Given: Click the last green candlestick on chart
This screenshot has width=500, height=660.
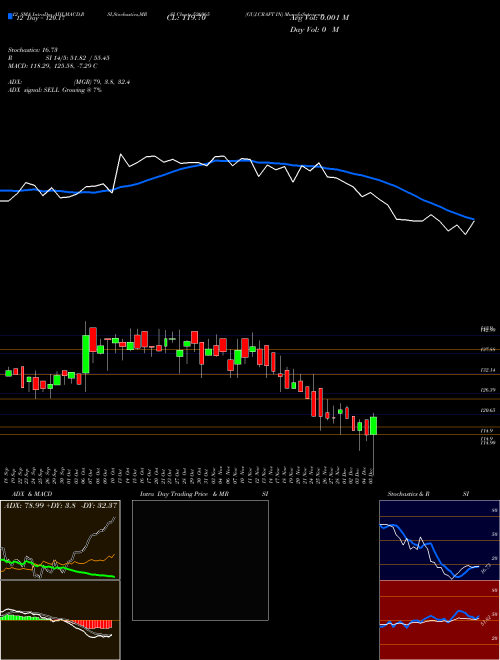Looking at the screenshot, I should point(373,426).
